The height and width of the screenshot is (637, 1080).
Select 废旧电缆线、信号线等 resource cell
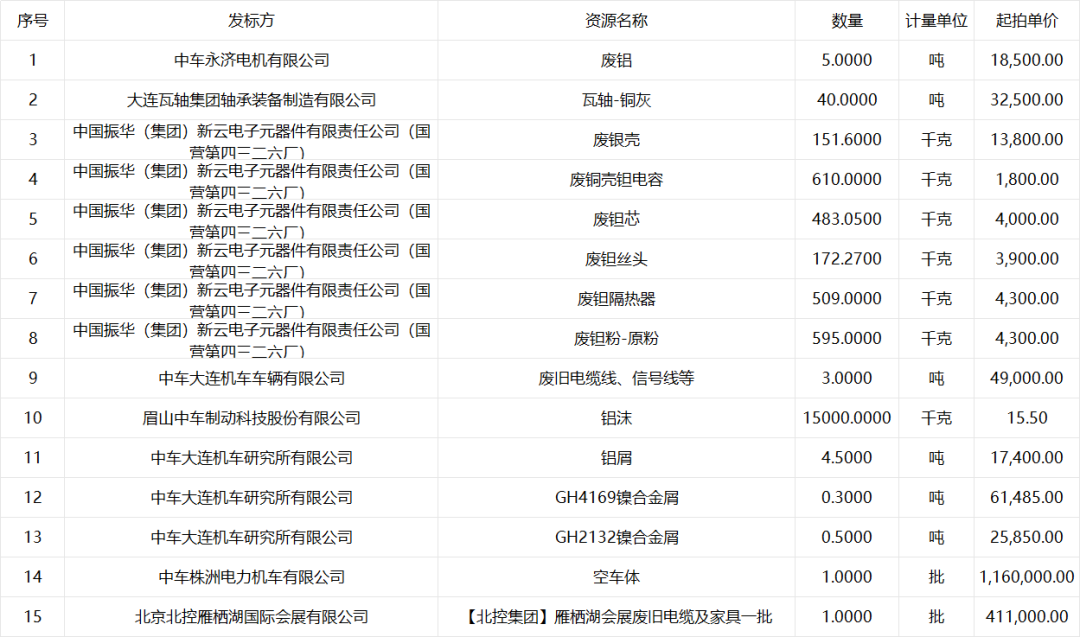tap(616, 379)
